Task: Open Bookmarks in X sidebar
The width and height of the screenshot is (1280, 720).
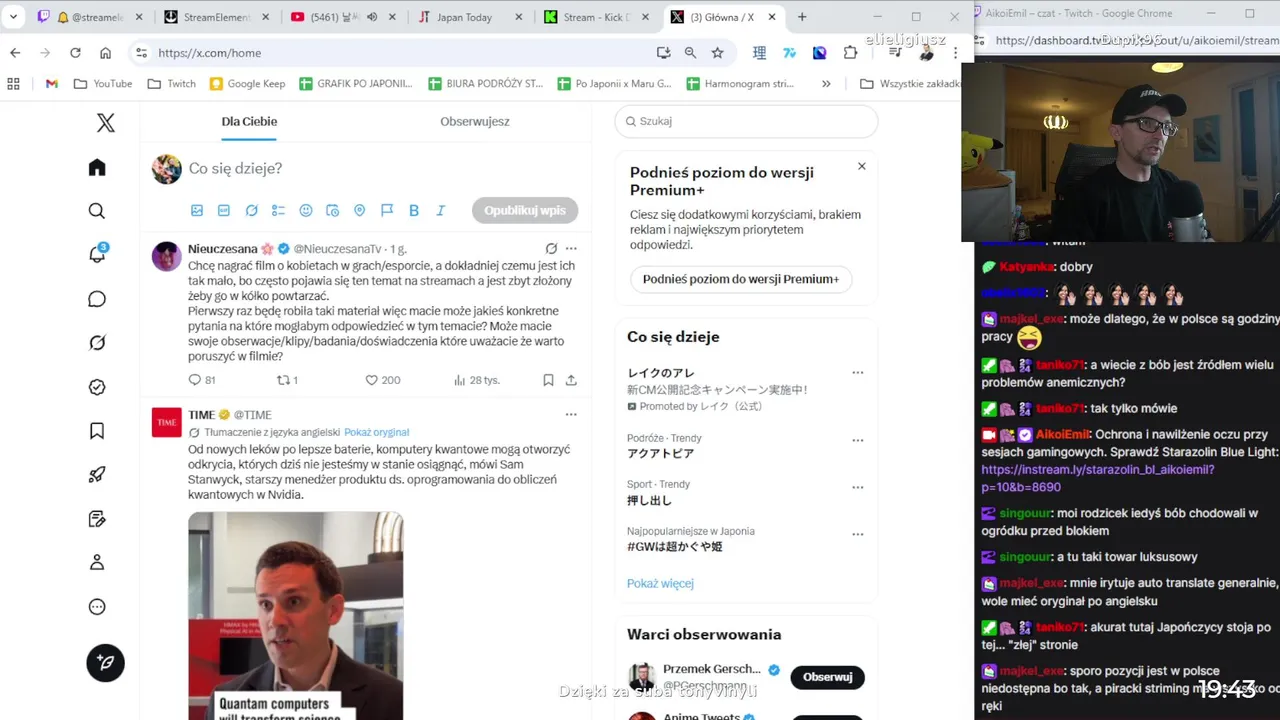Action: (x=97, y=431)
